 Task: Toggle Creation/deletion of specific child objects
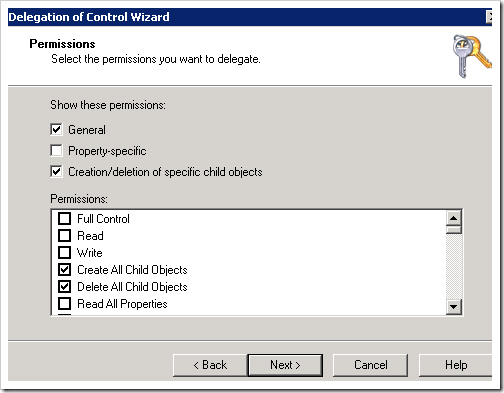point(56,172)
